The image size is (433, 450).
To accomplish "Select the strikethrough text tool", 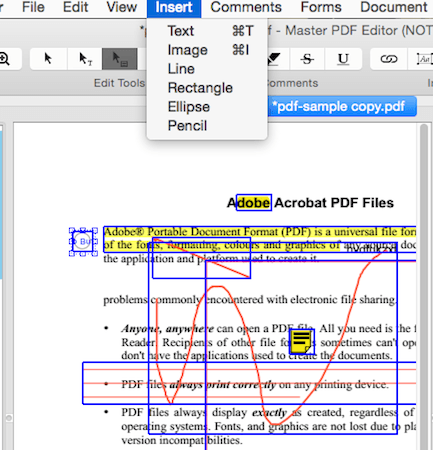I will click(307, 59).
